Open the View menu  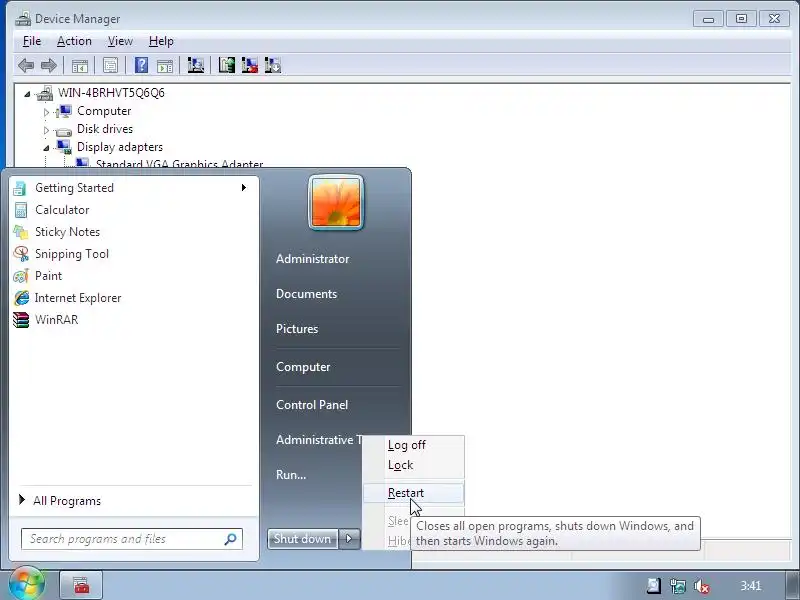tap(120, 41)
